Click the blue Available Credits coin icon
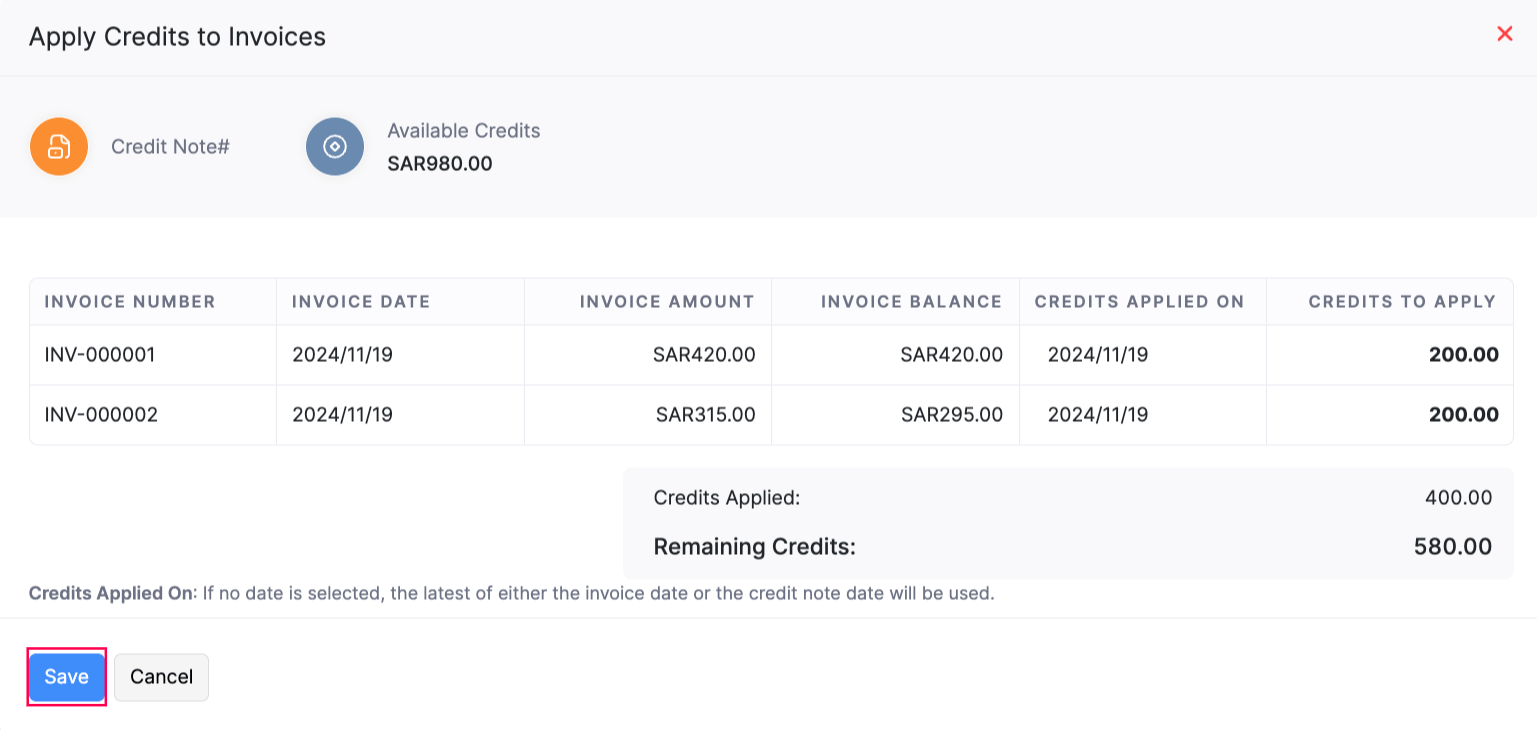 [334, 146]
